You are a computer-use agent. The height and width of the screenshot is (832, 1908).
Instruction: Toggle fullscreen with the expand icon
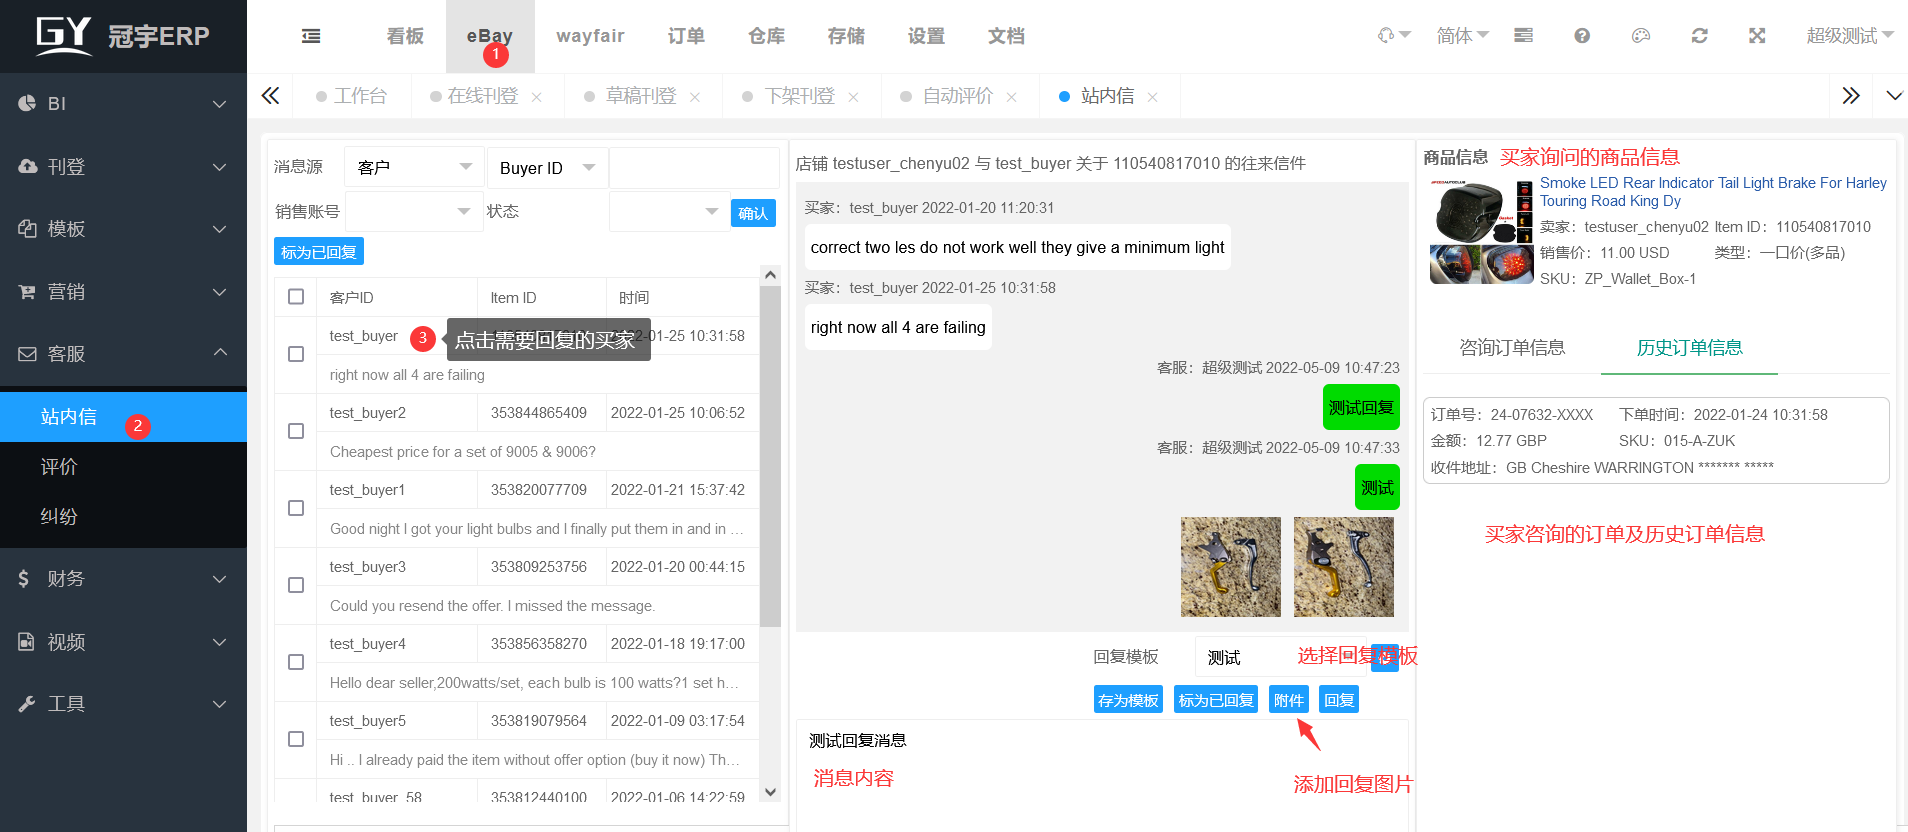(1757, 36)
